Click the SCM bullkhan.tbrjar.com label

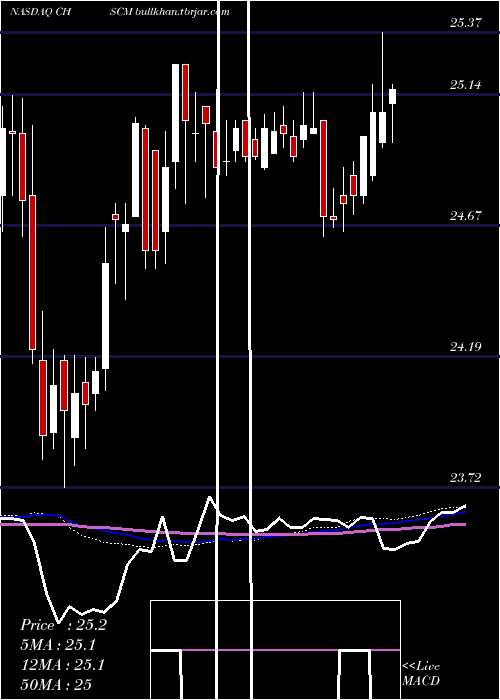[170, 12]
